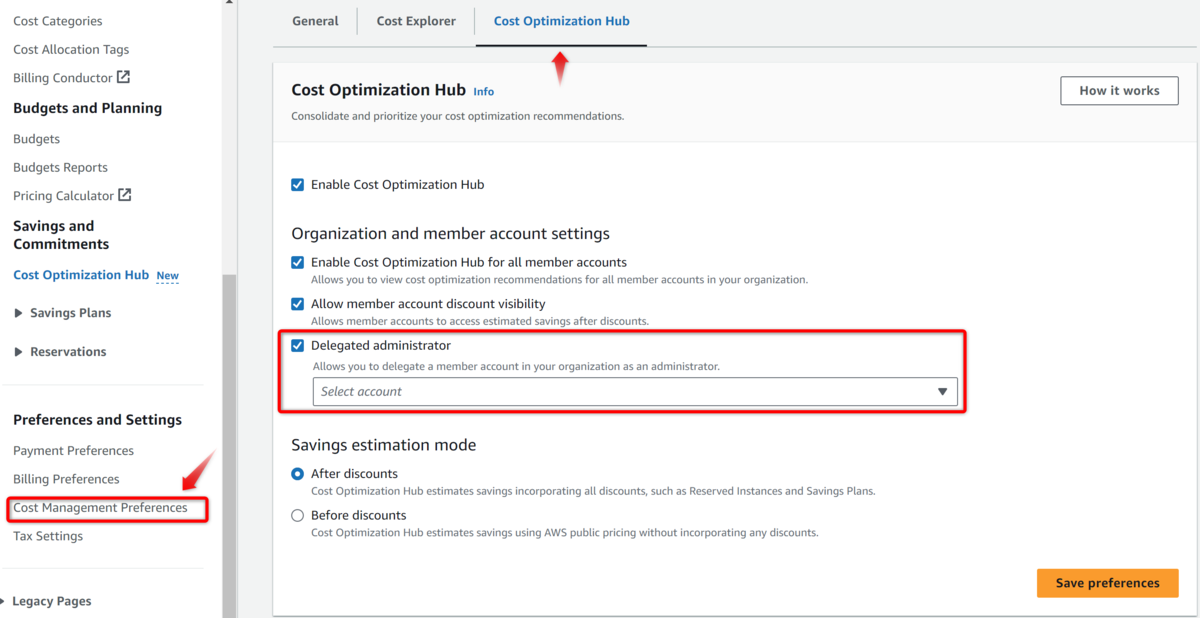Go to Budgets page

tap(37, 139)
